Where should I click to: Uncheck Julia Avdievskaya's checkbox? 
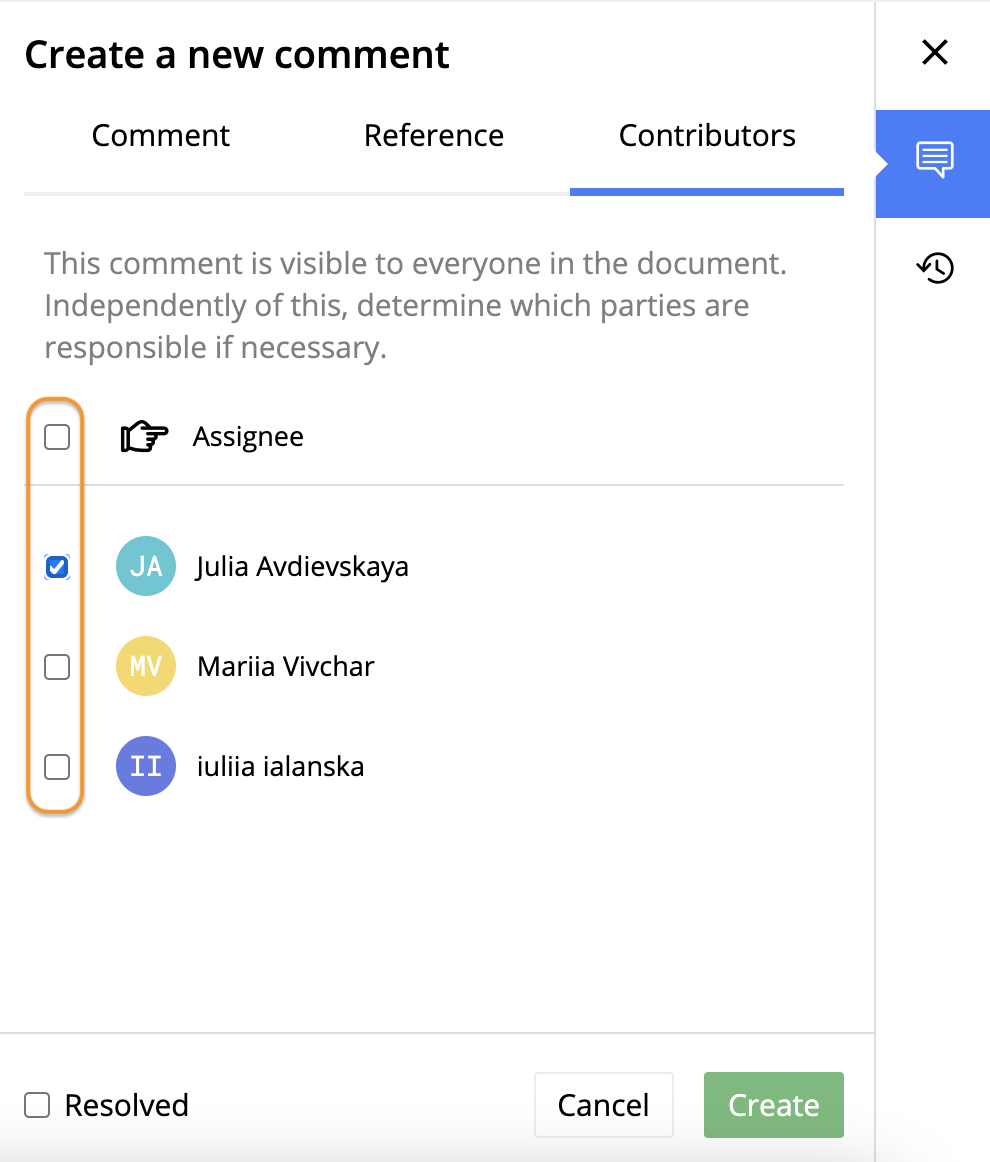click(x=57, y=567)
